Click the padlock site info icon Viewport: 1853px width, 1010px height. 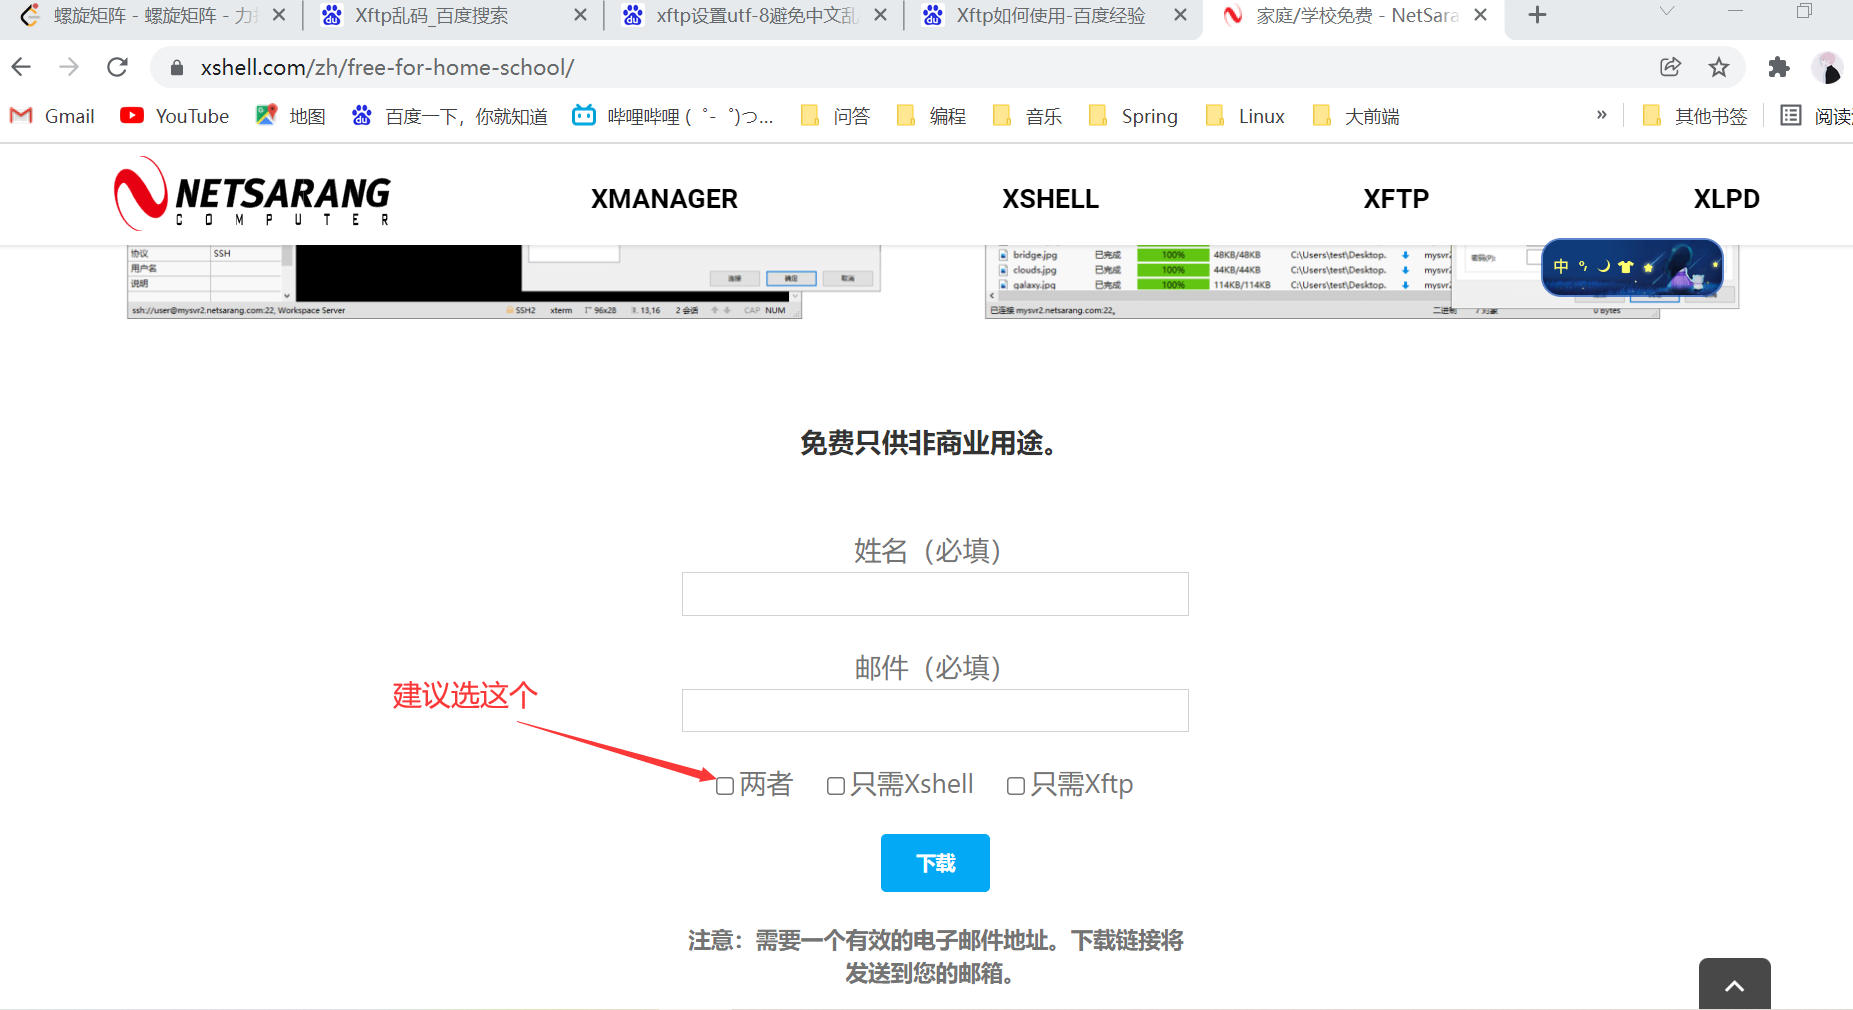point(177,67)
